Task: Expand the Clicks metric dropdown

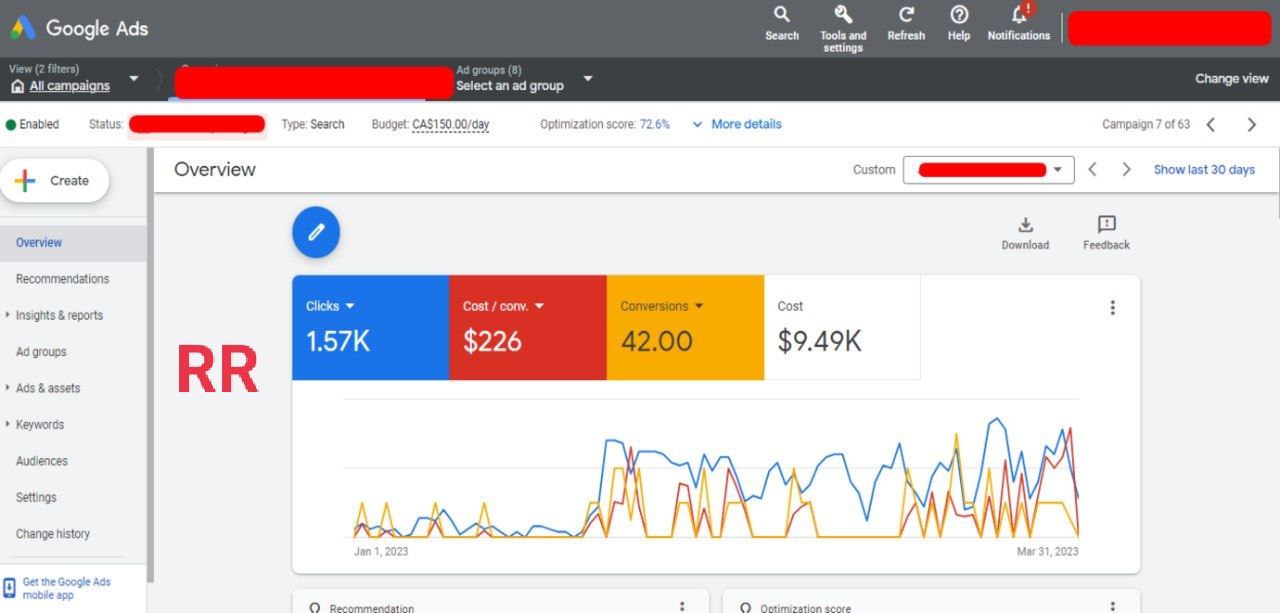Action: [350, 306]
